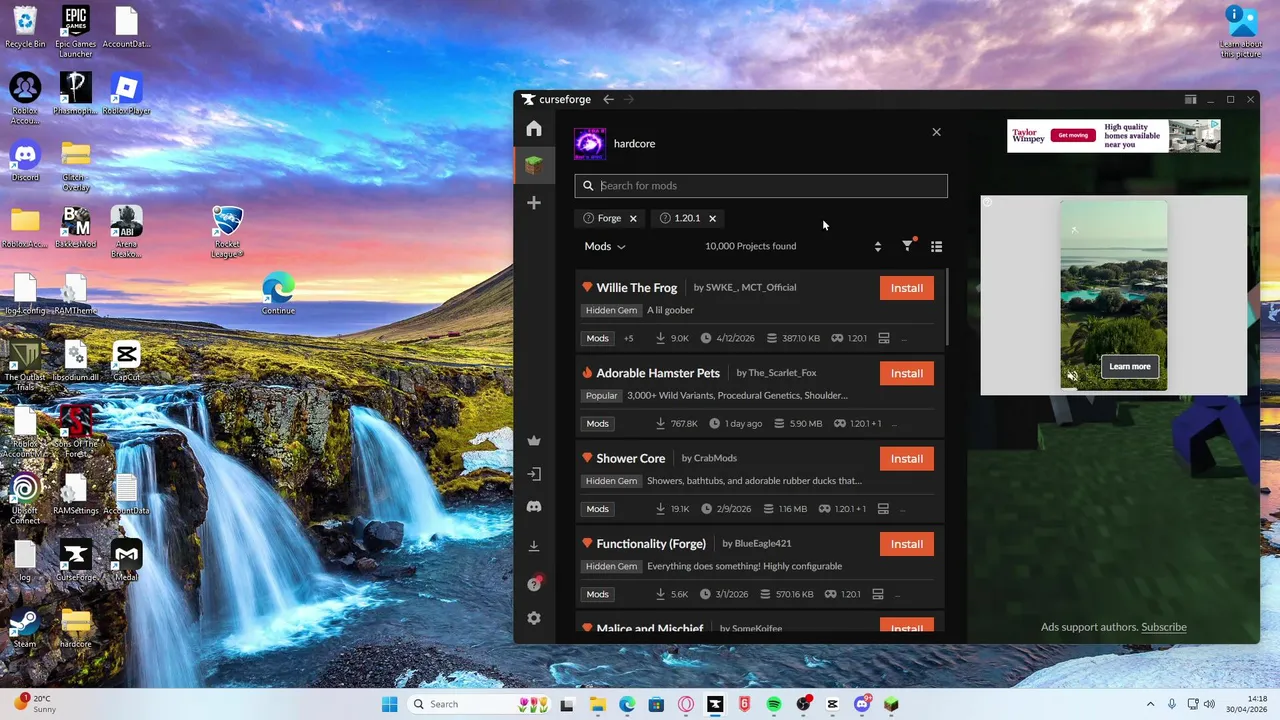Viewport: 1280px width, 720px height.
Task: Expand the Mods category dropdown
Action: 605,246
